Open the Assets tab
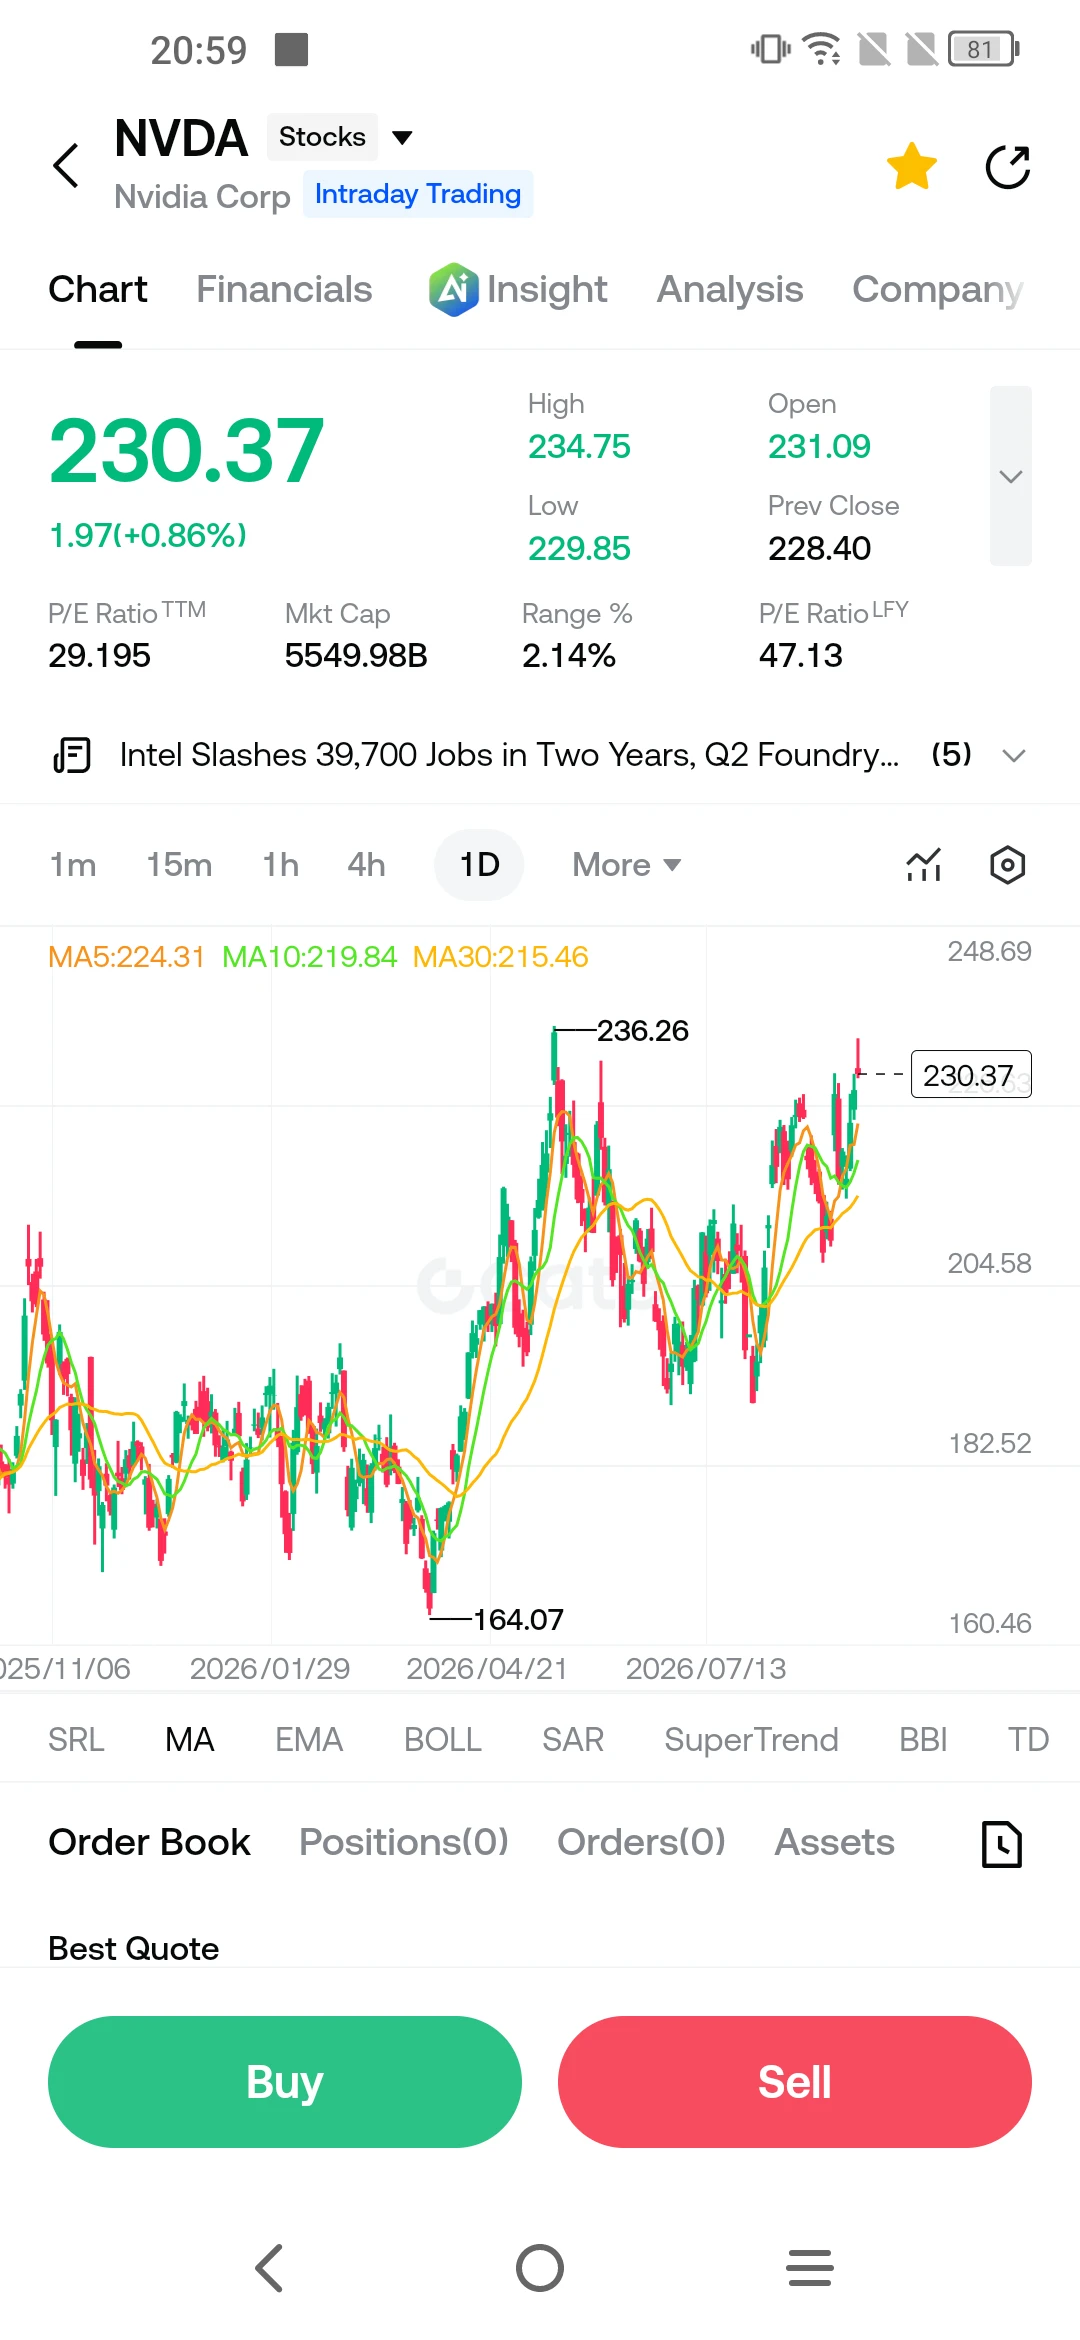The height and width of the screenshot is (2340, 1080). [x=835, y=1842]
